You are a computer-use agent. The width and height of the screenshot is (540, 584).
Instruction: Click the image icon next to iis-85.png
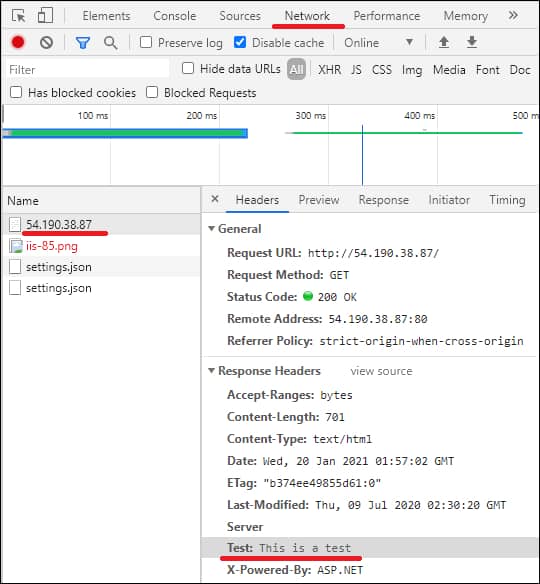tap(16, 246)
